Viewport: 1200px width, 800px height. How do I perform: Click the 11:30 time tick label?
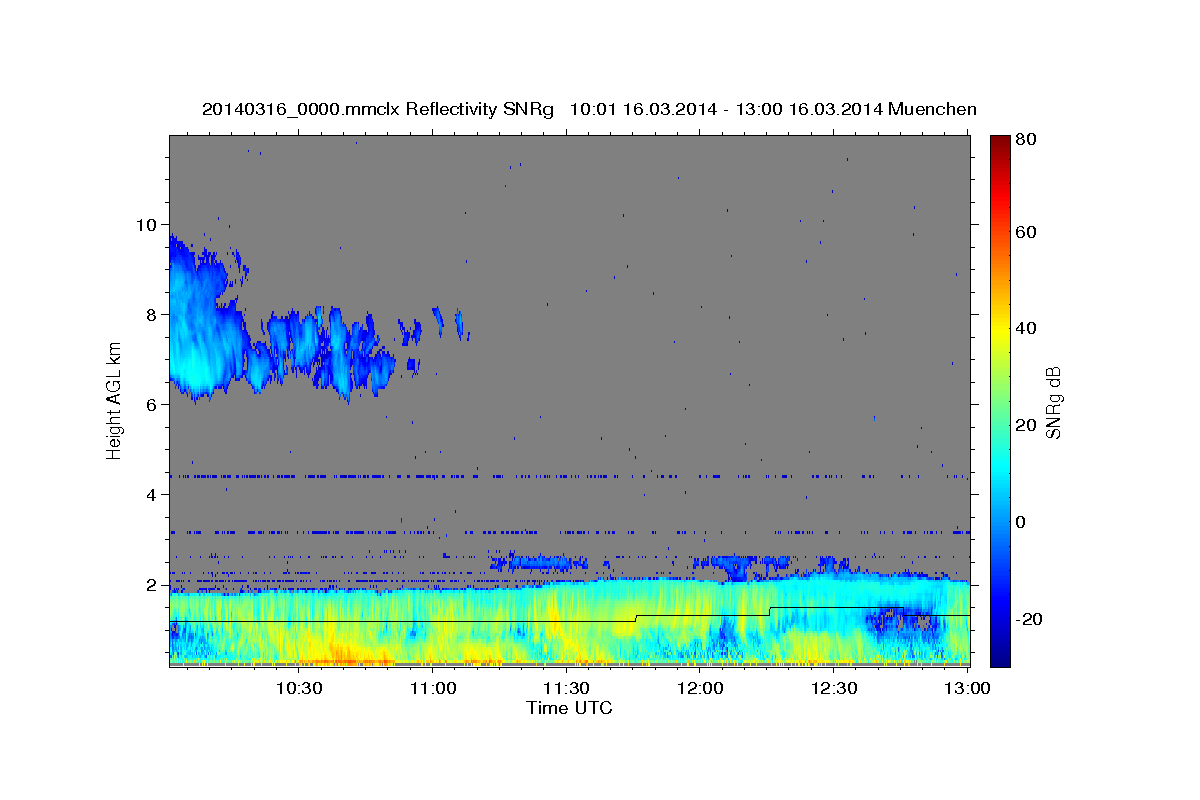coord(566,688)
